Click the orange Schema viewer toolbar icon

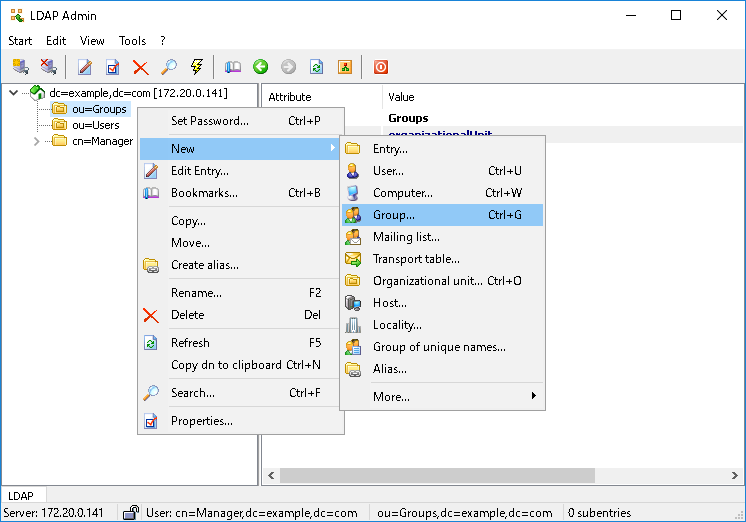[x=345, y=67]
